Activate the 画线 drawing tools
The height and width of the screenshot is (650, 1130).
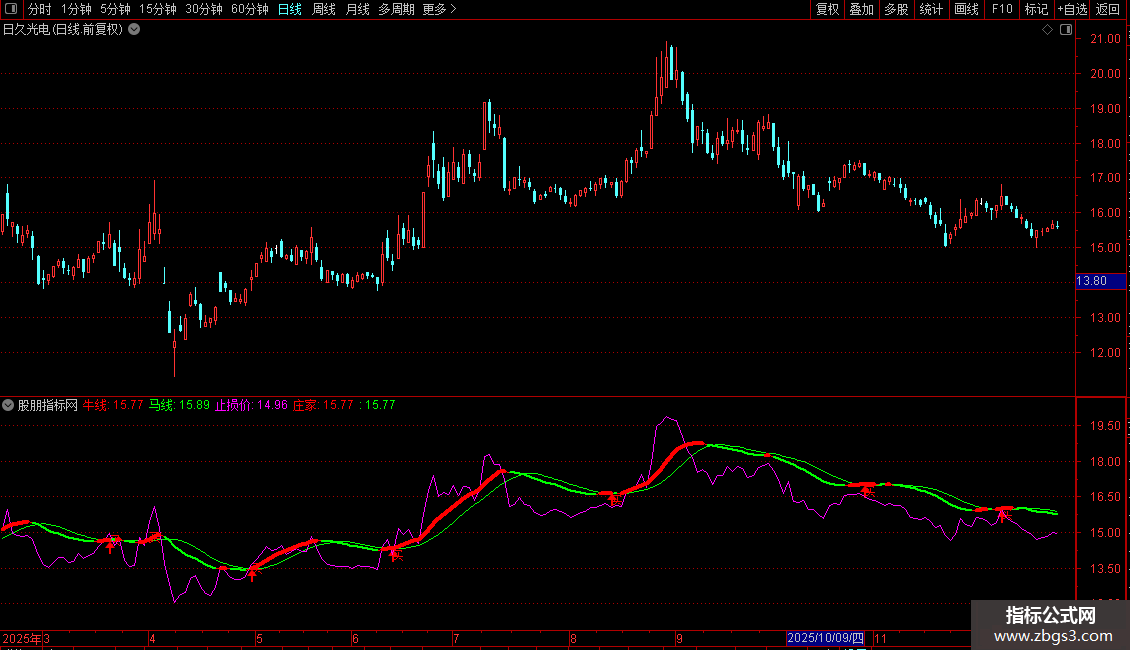[x=966, y=9]
